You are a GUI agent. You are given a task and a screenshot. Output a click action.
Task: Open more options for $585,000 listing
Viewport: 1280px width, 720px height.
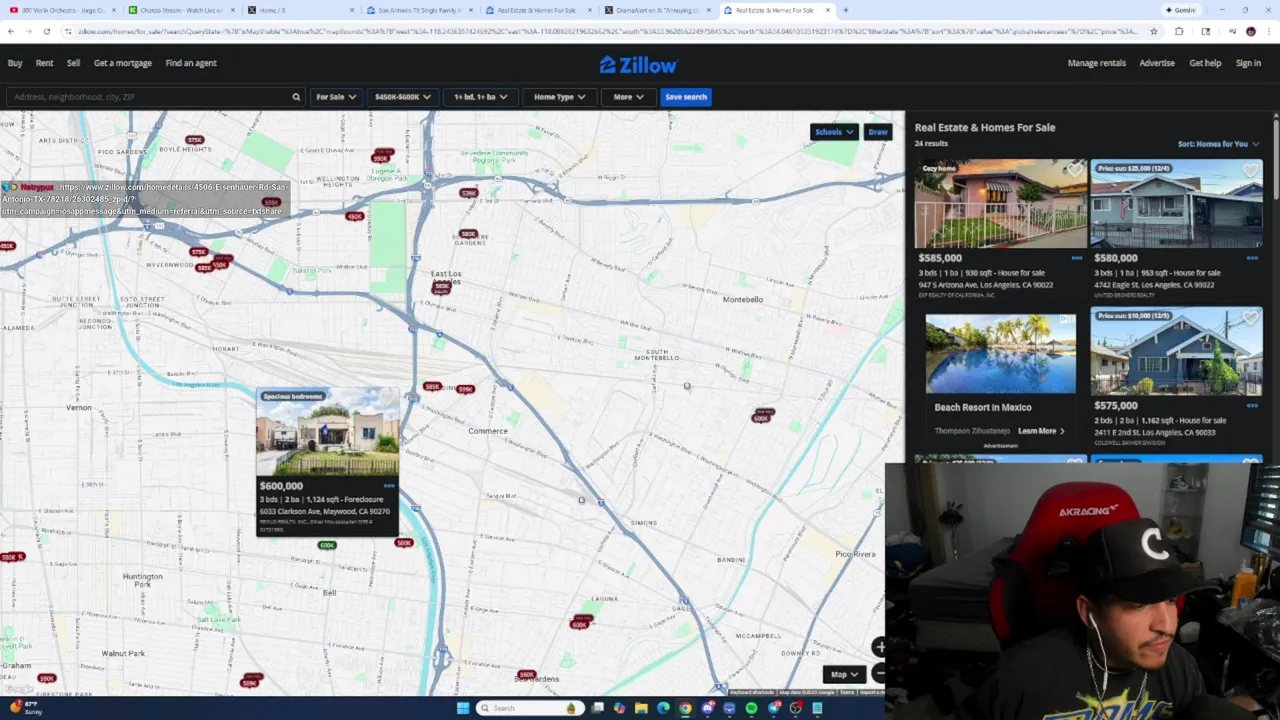1077,258
